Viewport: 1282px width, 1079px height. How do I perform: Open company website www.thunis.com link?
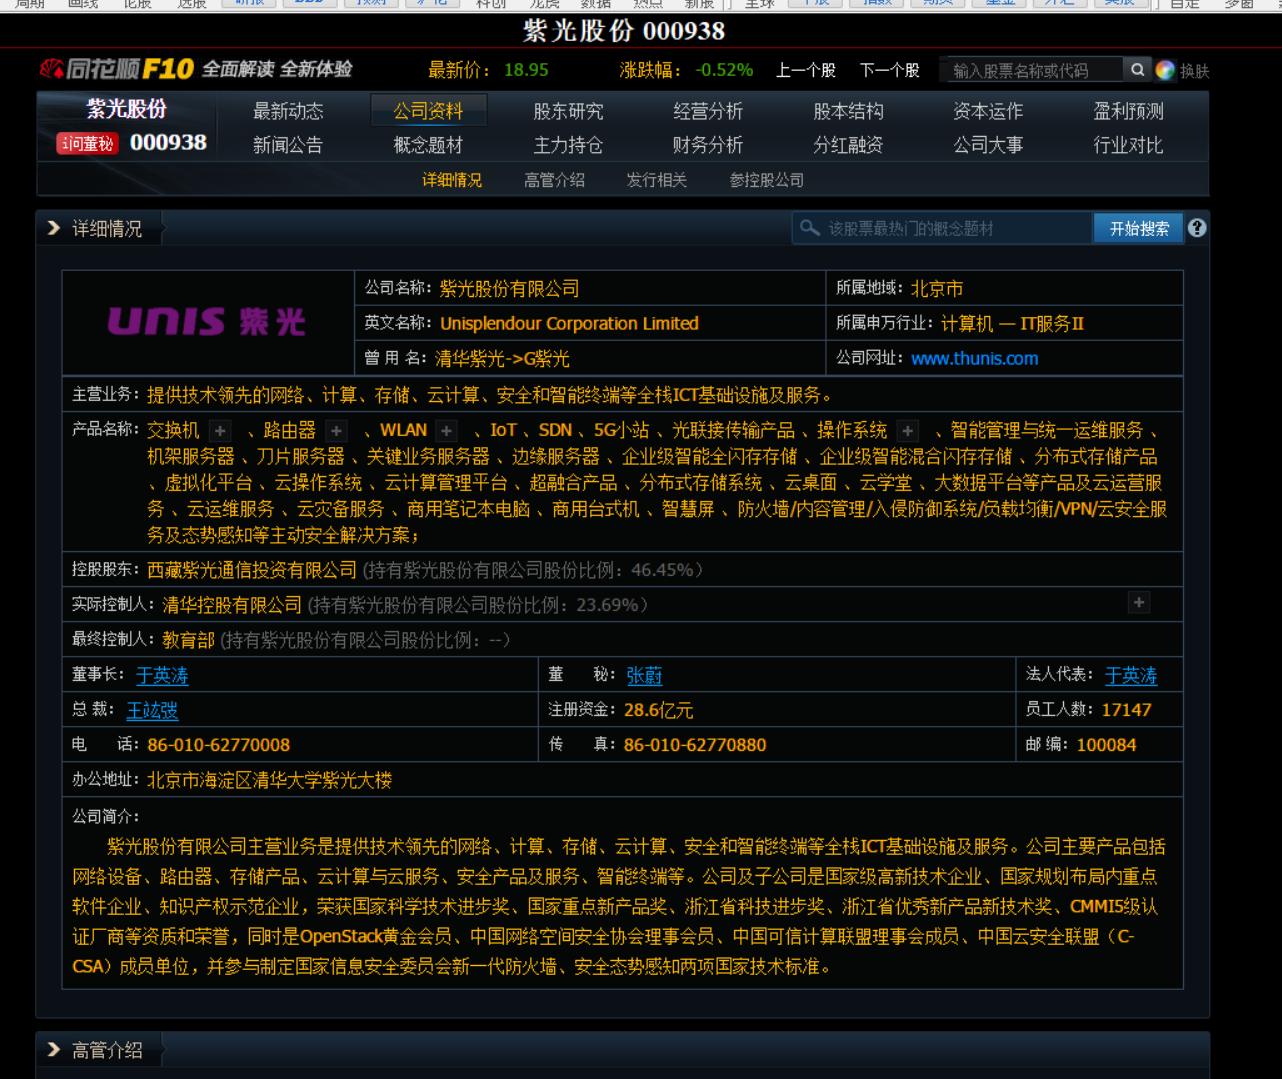tap(974, 358)
